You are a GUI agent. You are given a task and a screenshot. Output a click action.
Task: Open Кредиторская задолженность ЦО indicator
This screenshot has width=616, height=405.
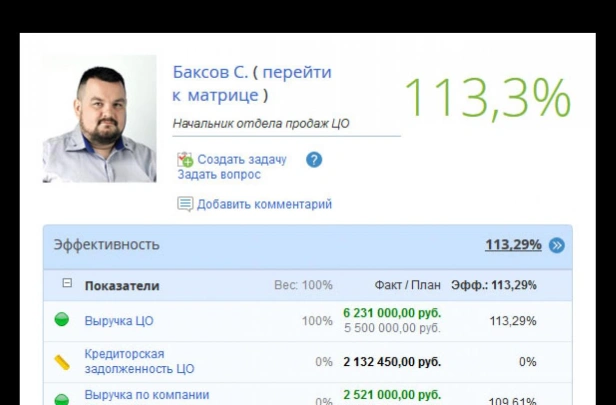pos(139,361)
